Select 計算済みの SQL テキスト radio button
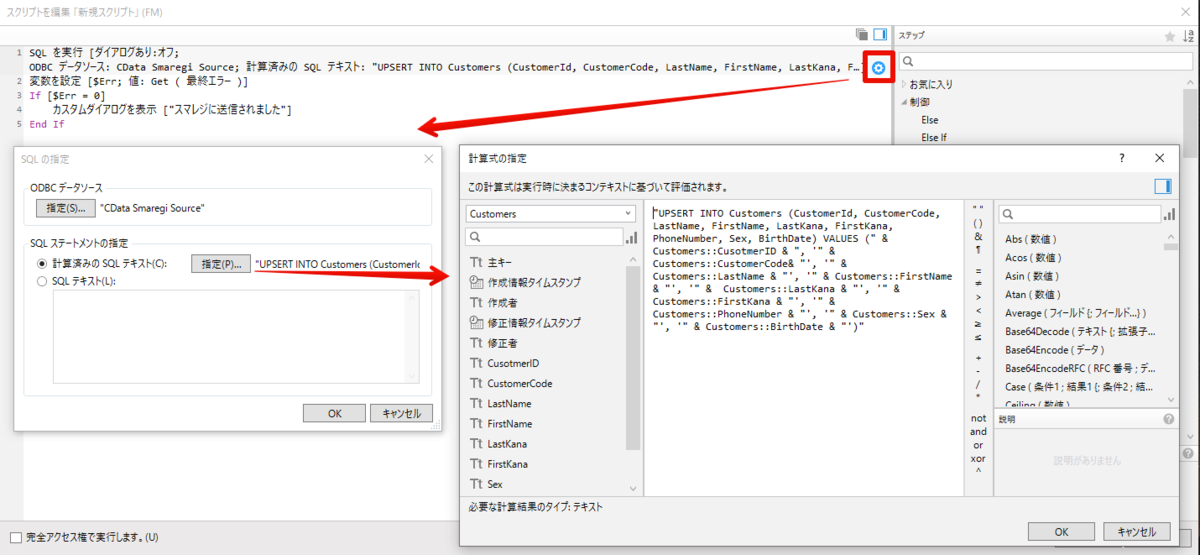 (x=41, y=264)
